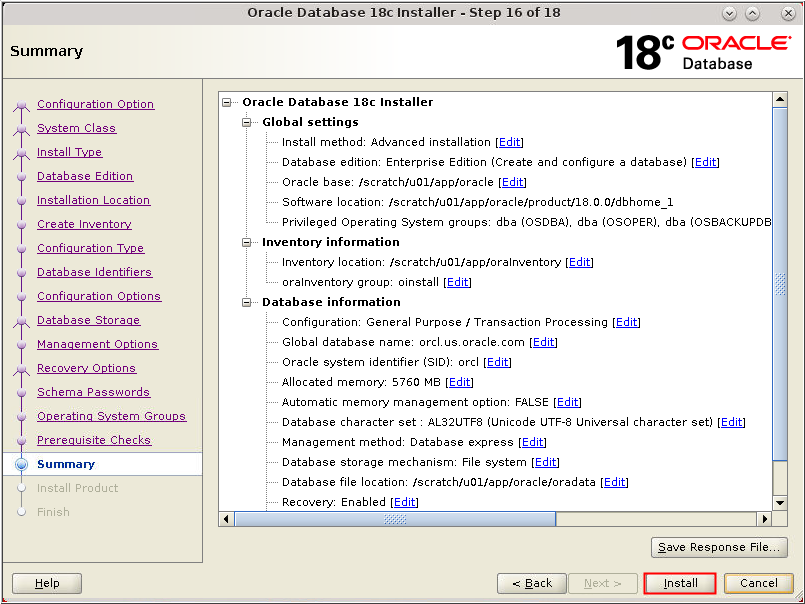The width and height of the screenshot is (805, 604).
Task: Jump to Management Options step
Action: [x=98, y=344]
